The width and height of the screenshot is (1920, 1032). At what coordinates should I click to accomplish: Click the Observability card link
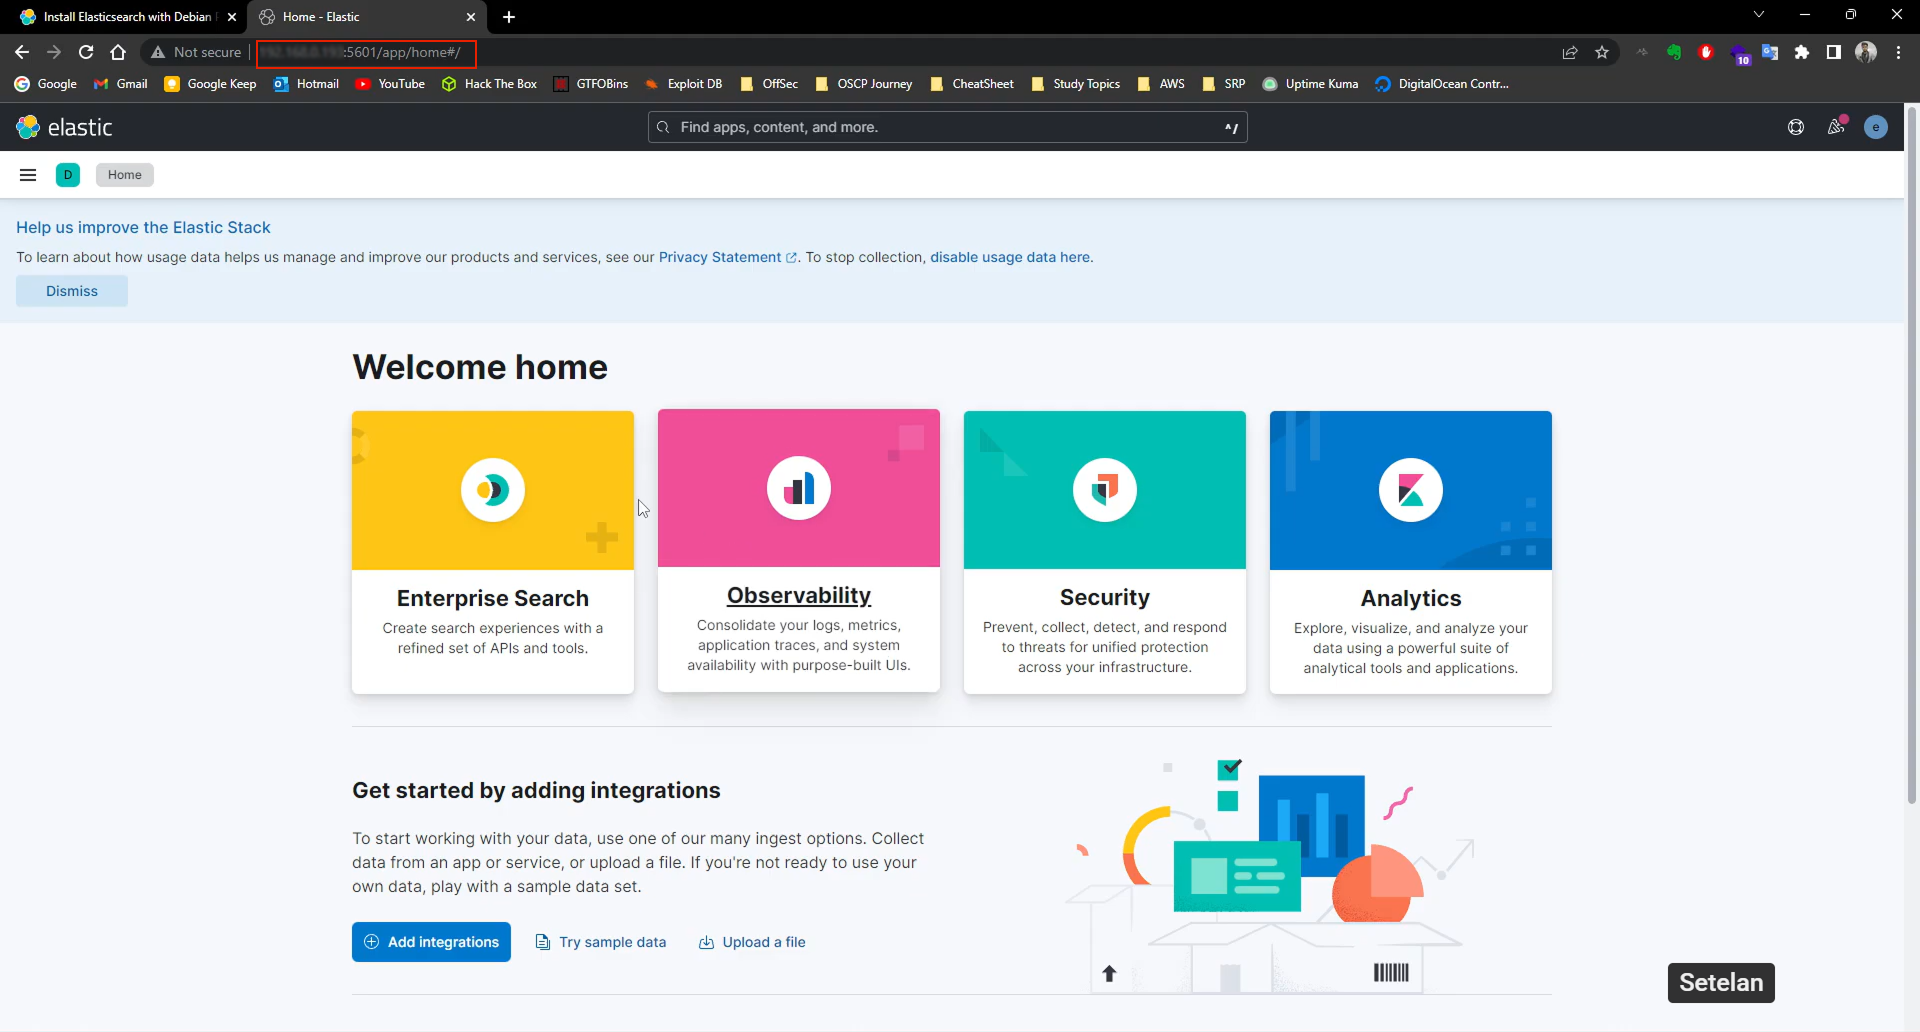[x=798, y=594]
